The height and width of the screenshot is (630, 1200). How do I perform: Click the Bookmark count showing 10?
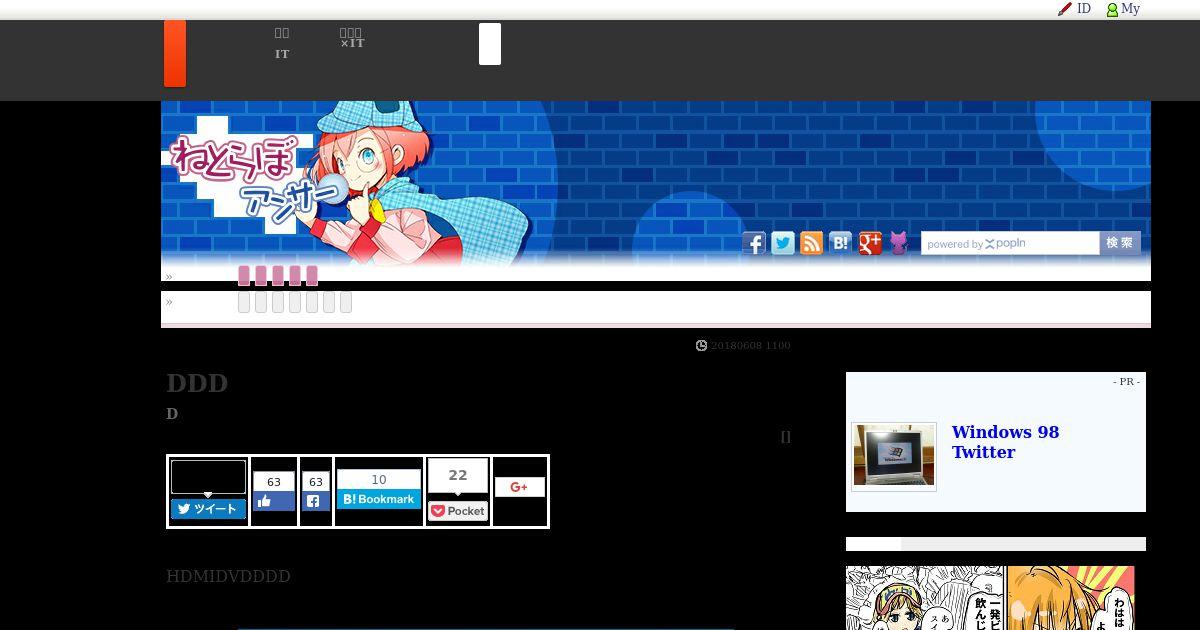pos(379,480)
